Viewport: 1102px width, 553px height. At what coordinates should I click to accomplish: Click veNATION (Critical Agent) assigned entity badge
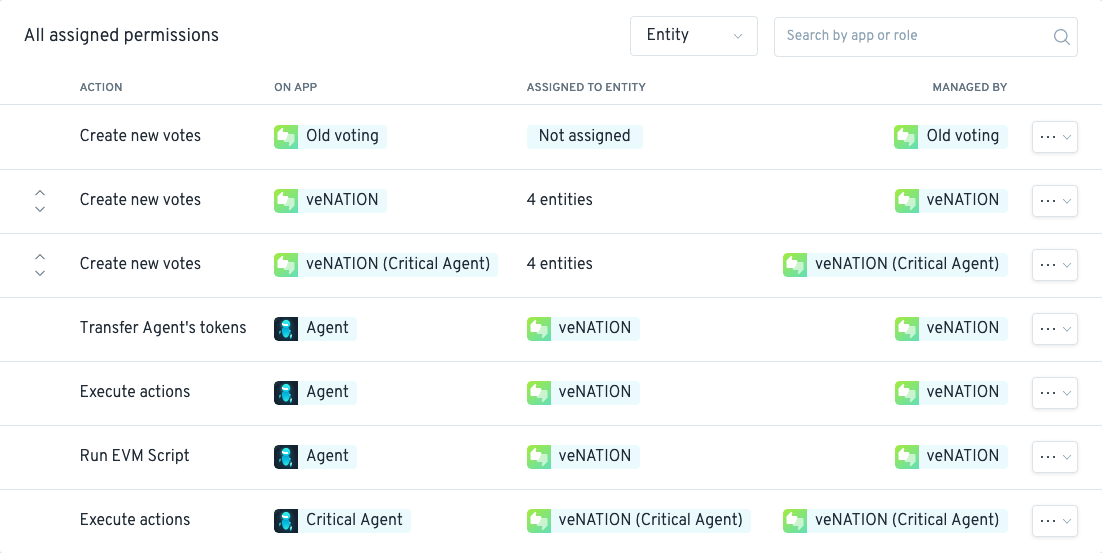639,520
